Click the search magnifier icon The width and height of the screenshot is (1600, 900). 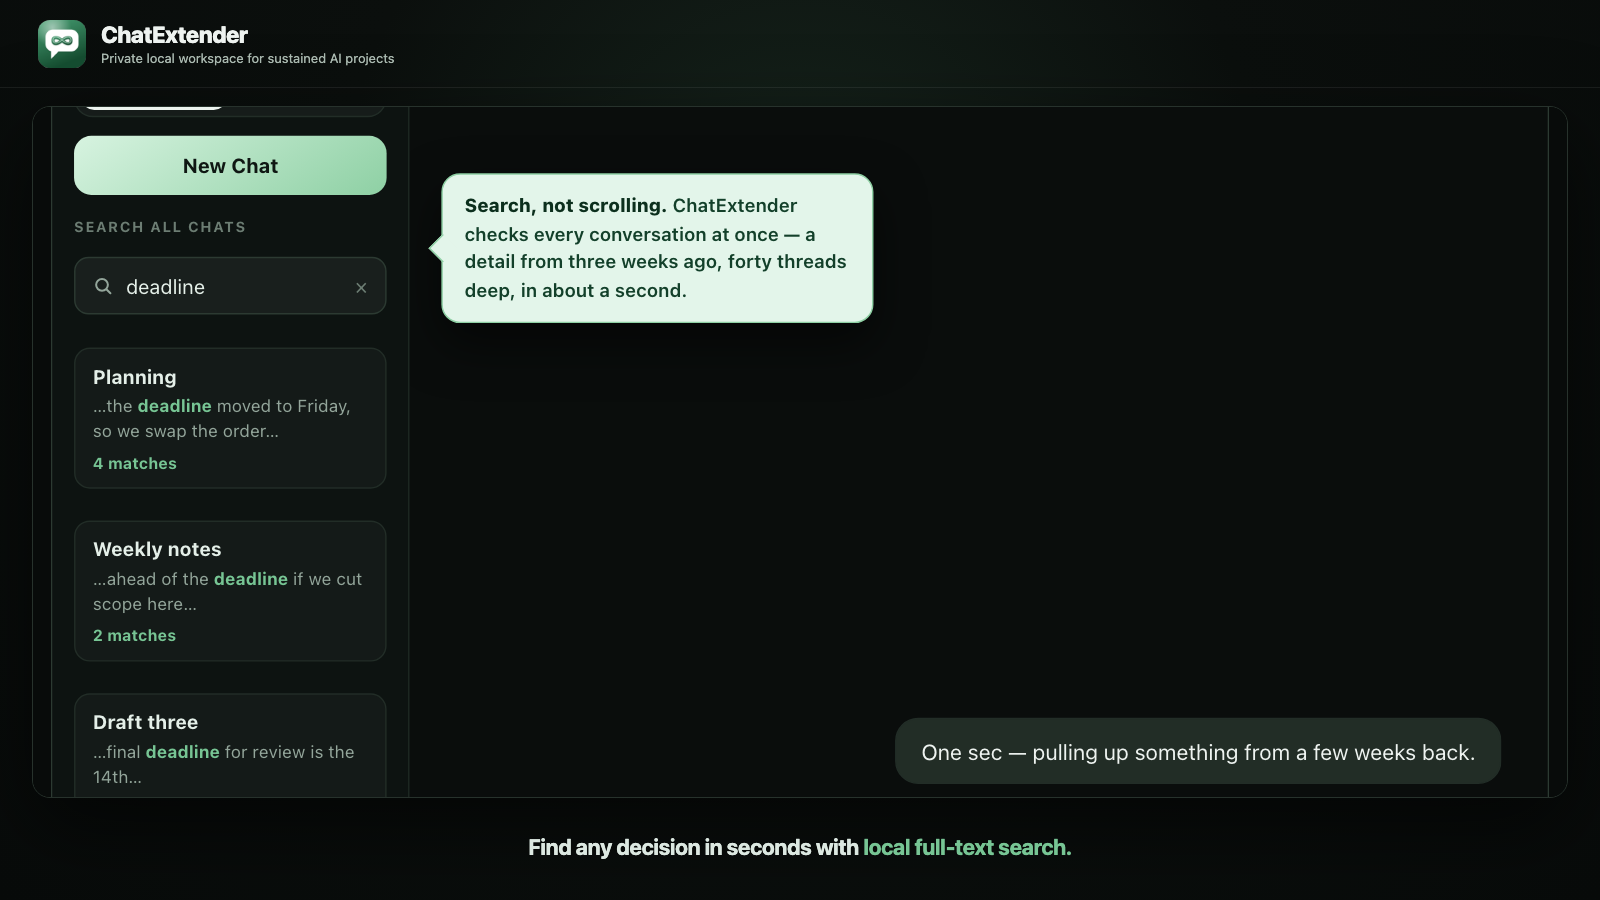click(103, 287)
